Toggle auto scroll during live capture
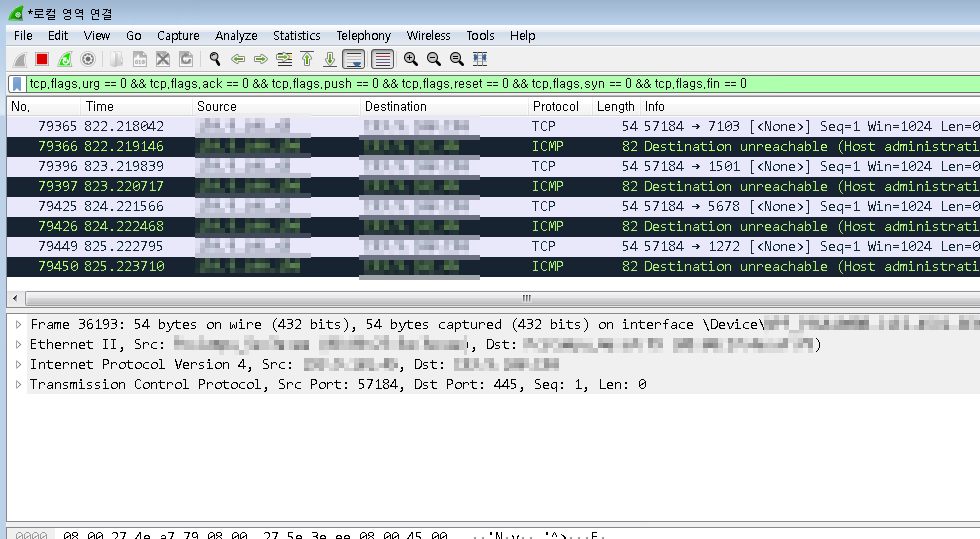The image size is (980, 539). coord(353,60)
